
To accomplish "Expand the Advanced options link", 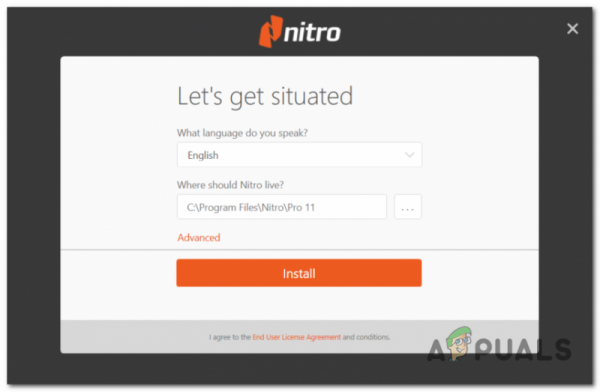I will (199, 237).
